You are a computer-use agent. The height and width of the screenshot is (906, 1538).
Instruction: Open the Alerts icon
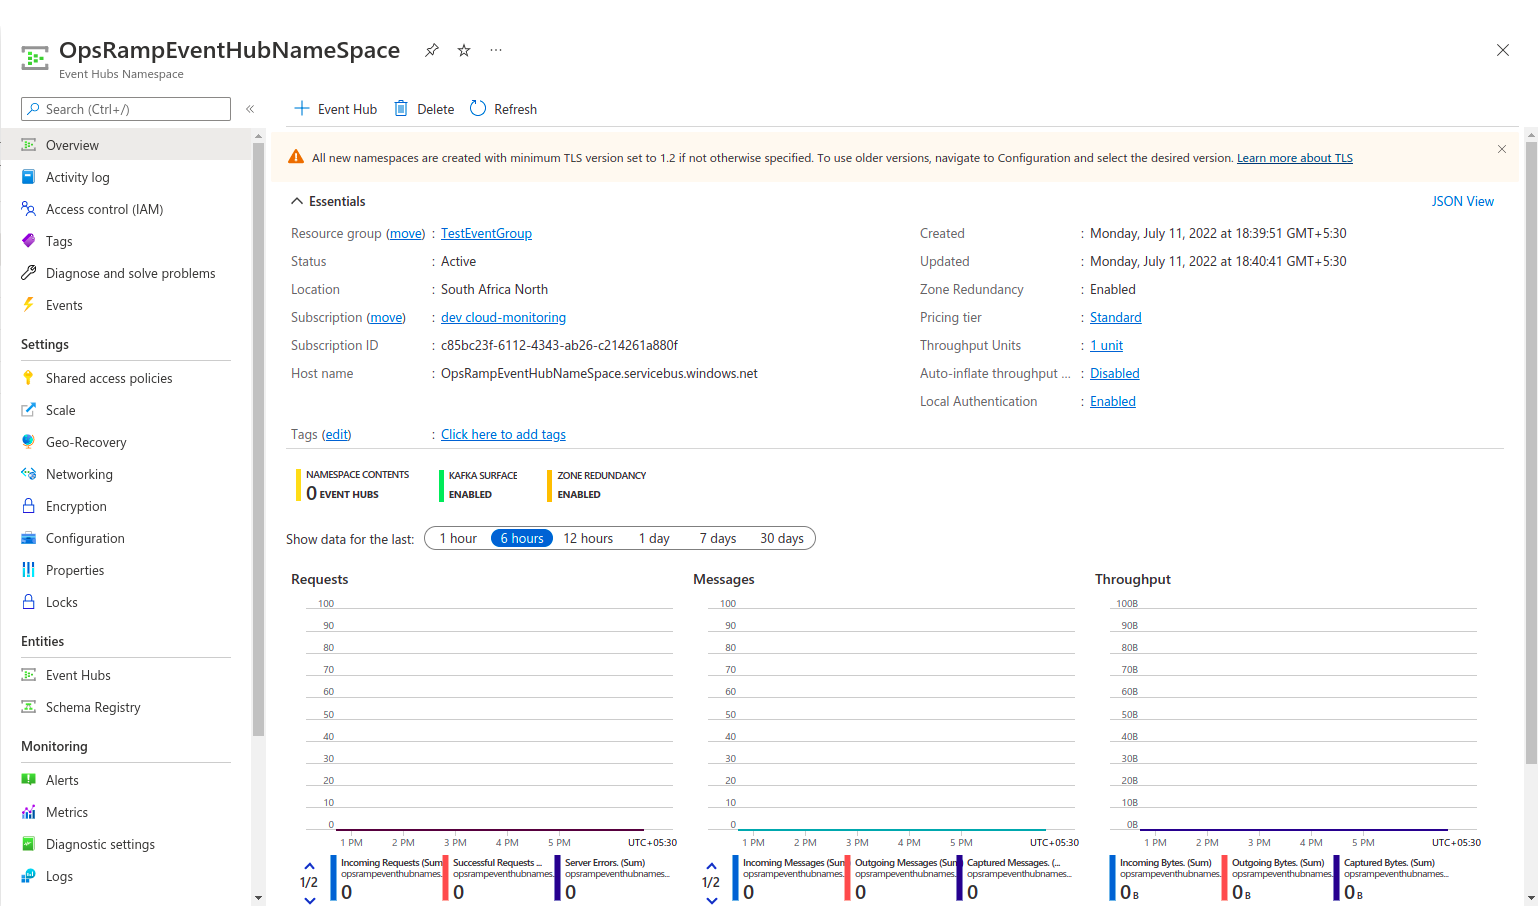pyautogui.click(x=29, y=780)
